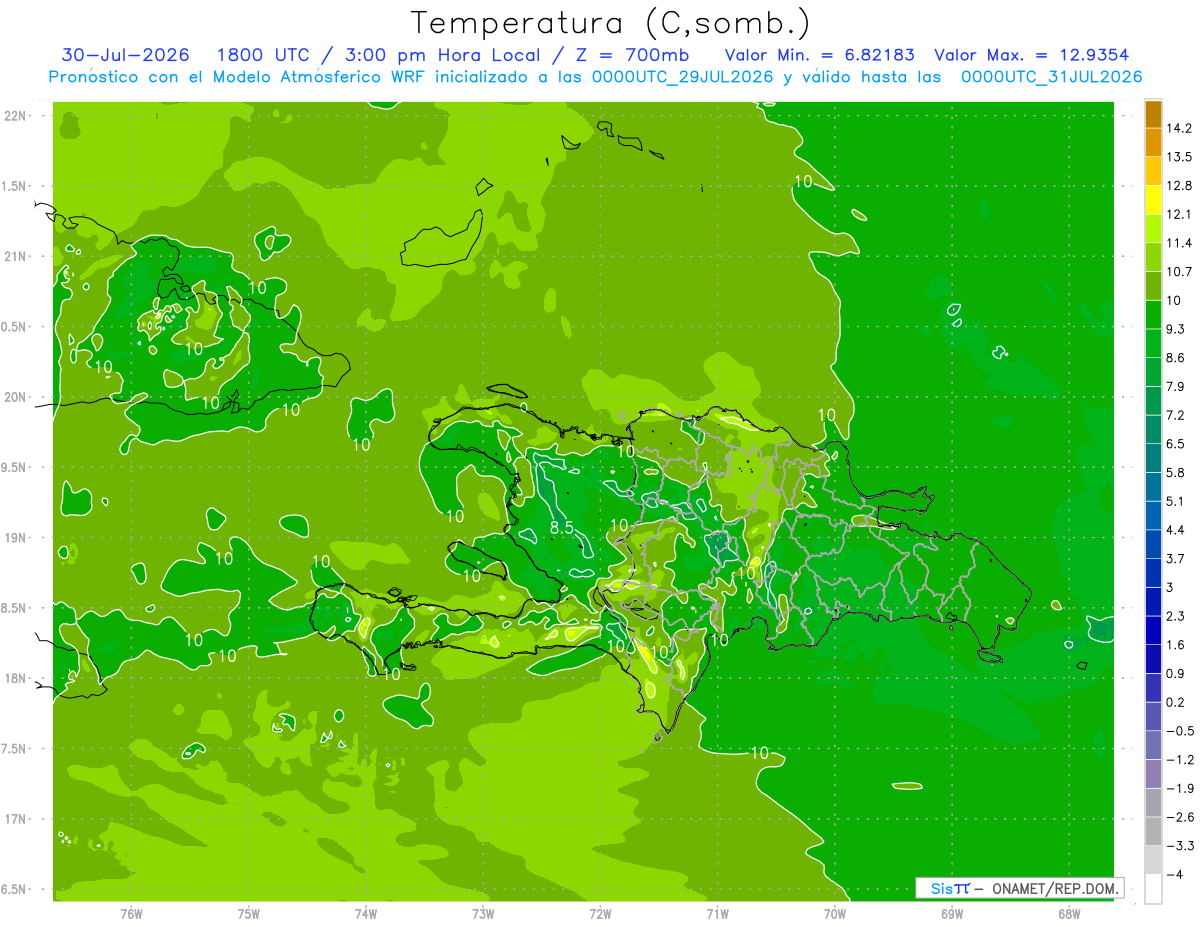Click the '75W' longitude axis label

(x=249, y=913)
